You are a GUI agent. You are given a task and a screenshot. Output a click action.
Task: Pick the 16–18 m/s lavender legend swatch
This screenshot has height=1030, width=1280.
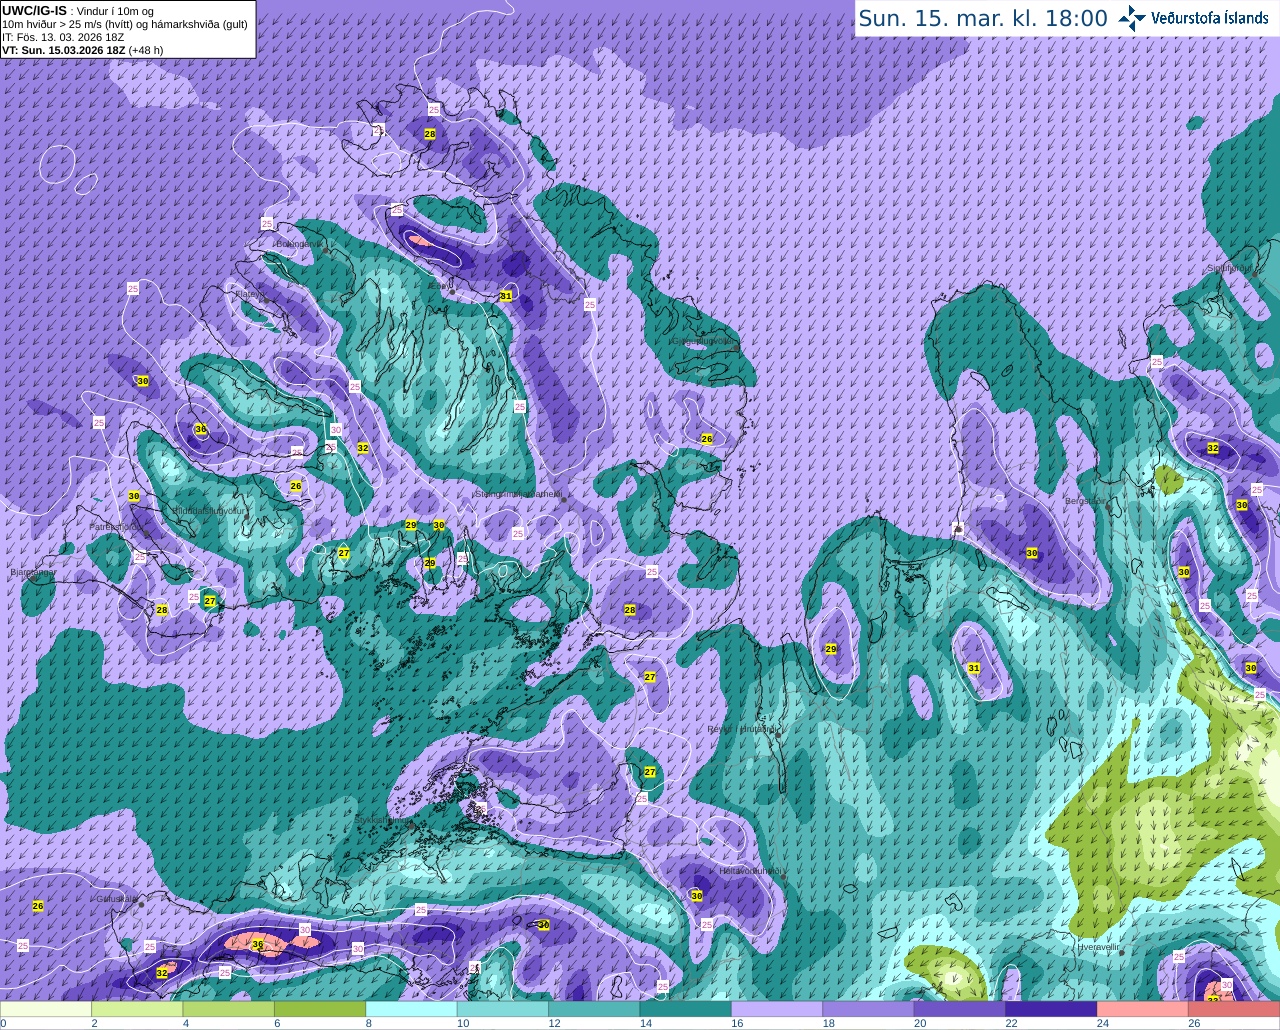(778, 1009)
